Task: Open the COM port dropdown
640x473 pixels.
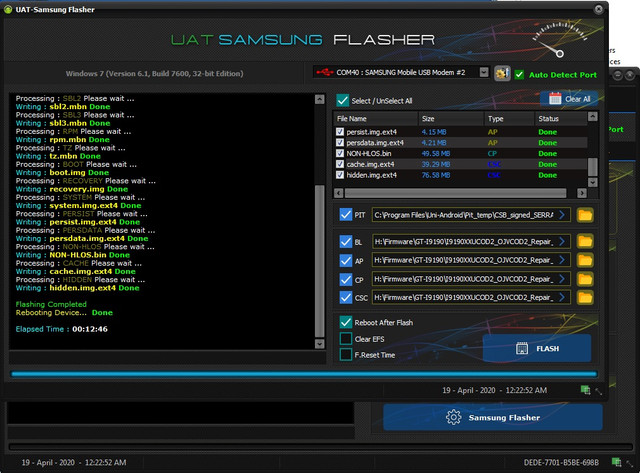Action: [x=484, y=72]
